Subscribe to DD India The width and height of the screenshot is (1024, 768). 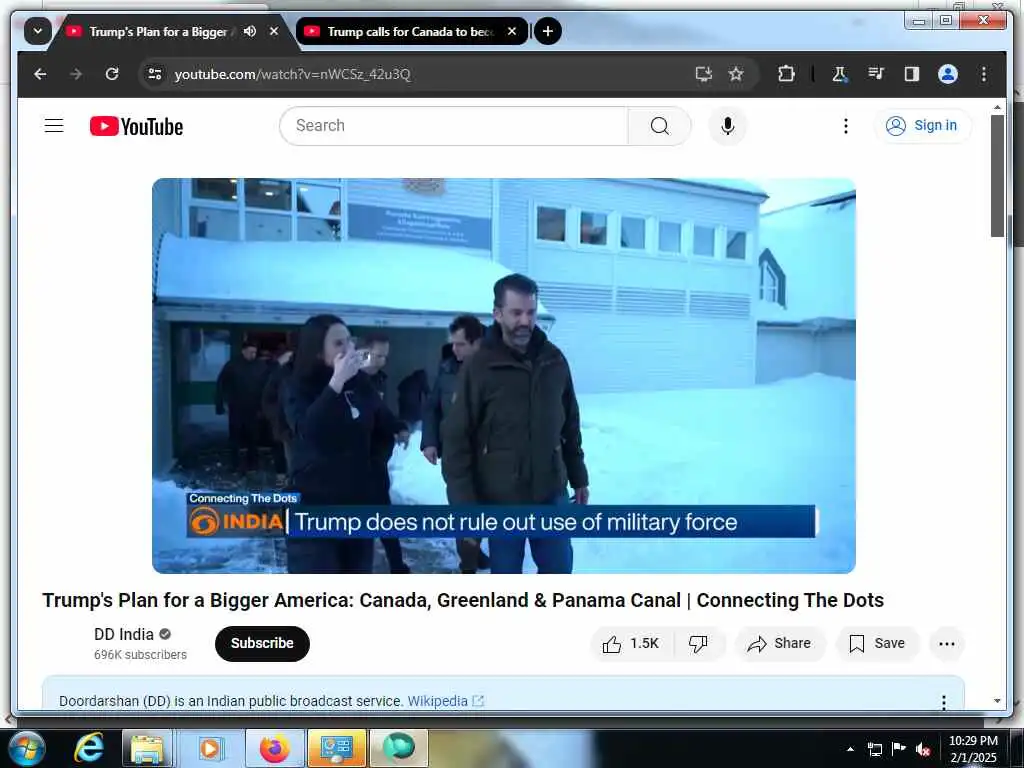[x=262, y=643]
